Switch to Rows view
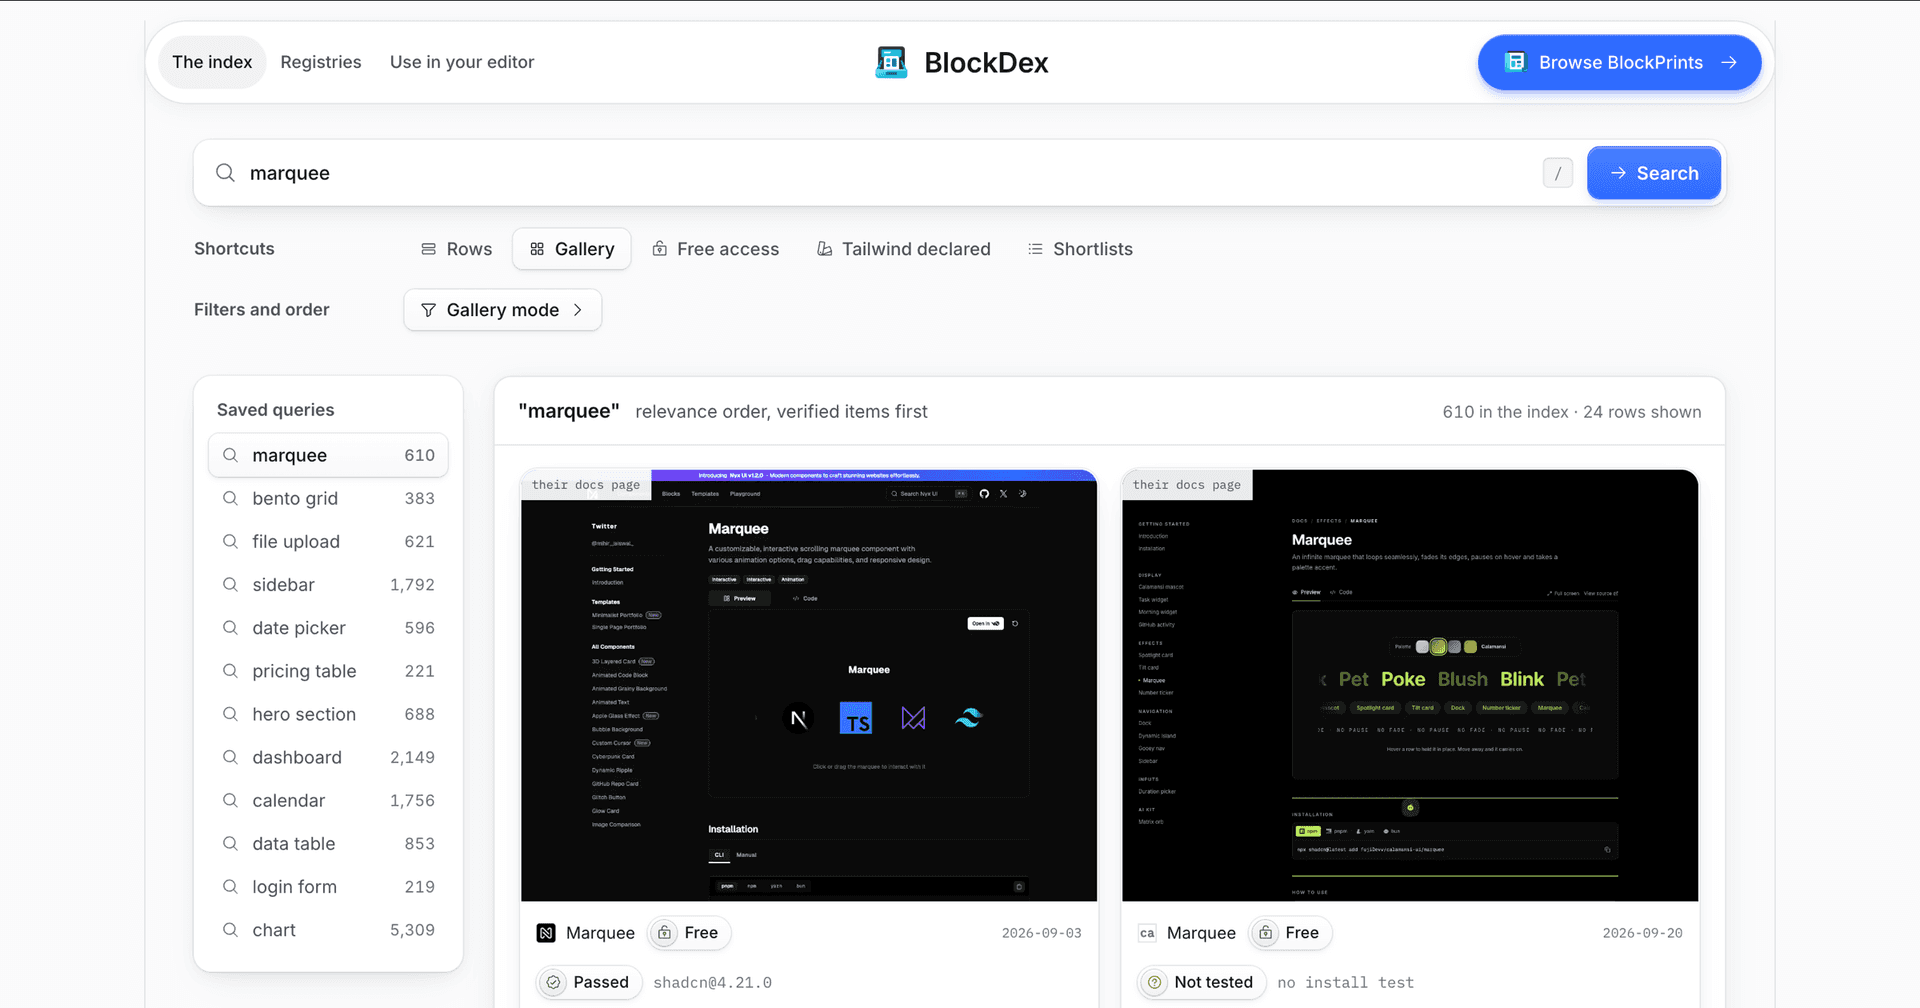The width and height of the screenshot is (1920, 1008). click(456, 249)
